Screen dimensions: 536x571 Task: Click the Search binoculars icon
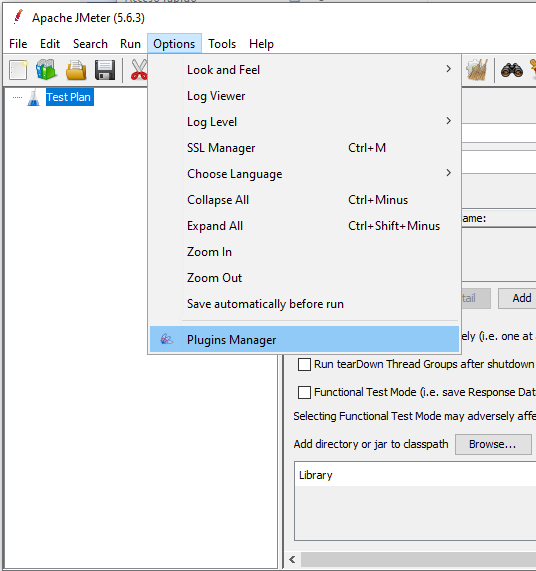(512, 70)
